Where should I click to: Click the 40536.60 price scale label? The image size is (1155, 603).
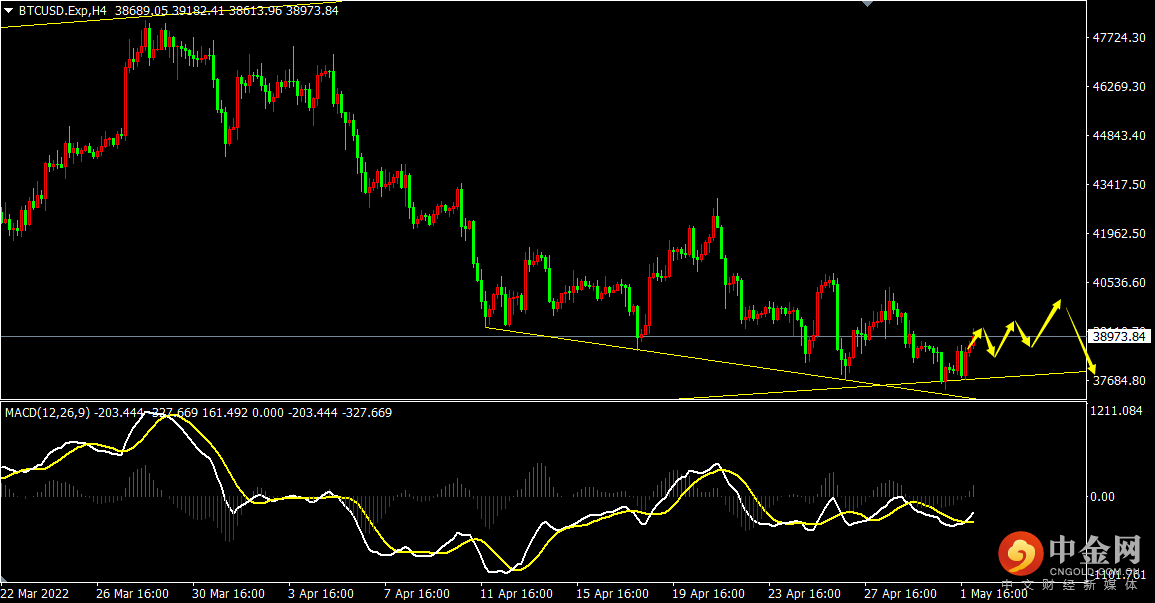point(1119,283)
